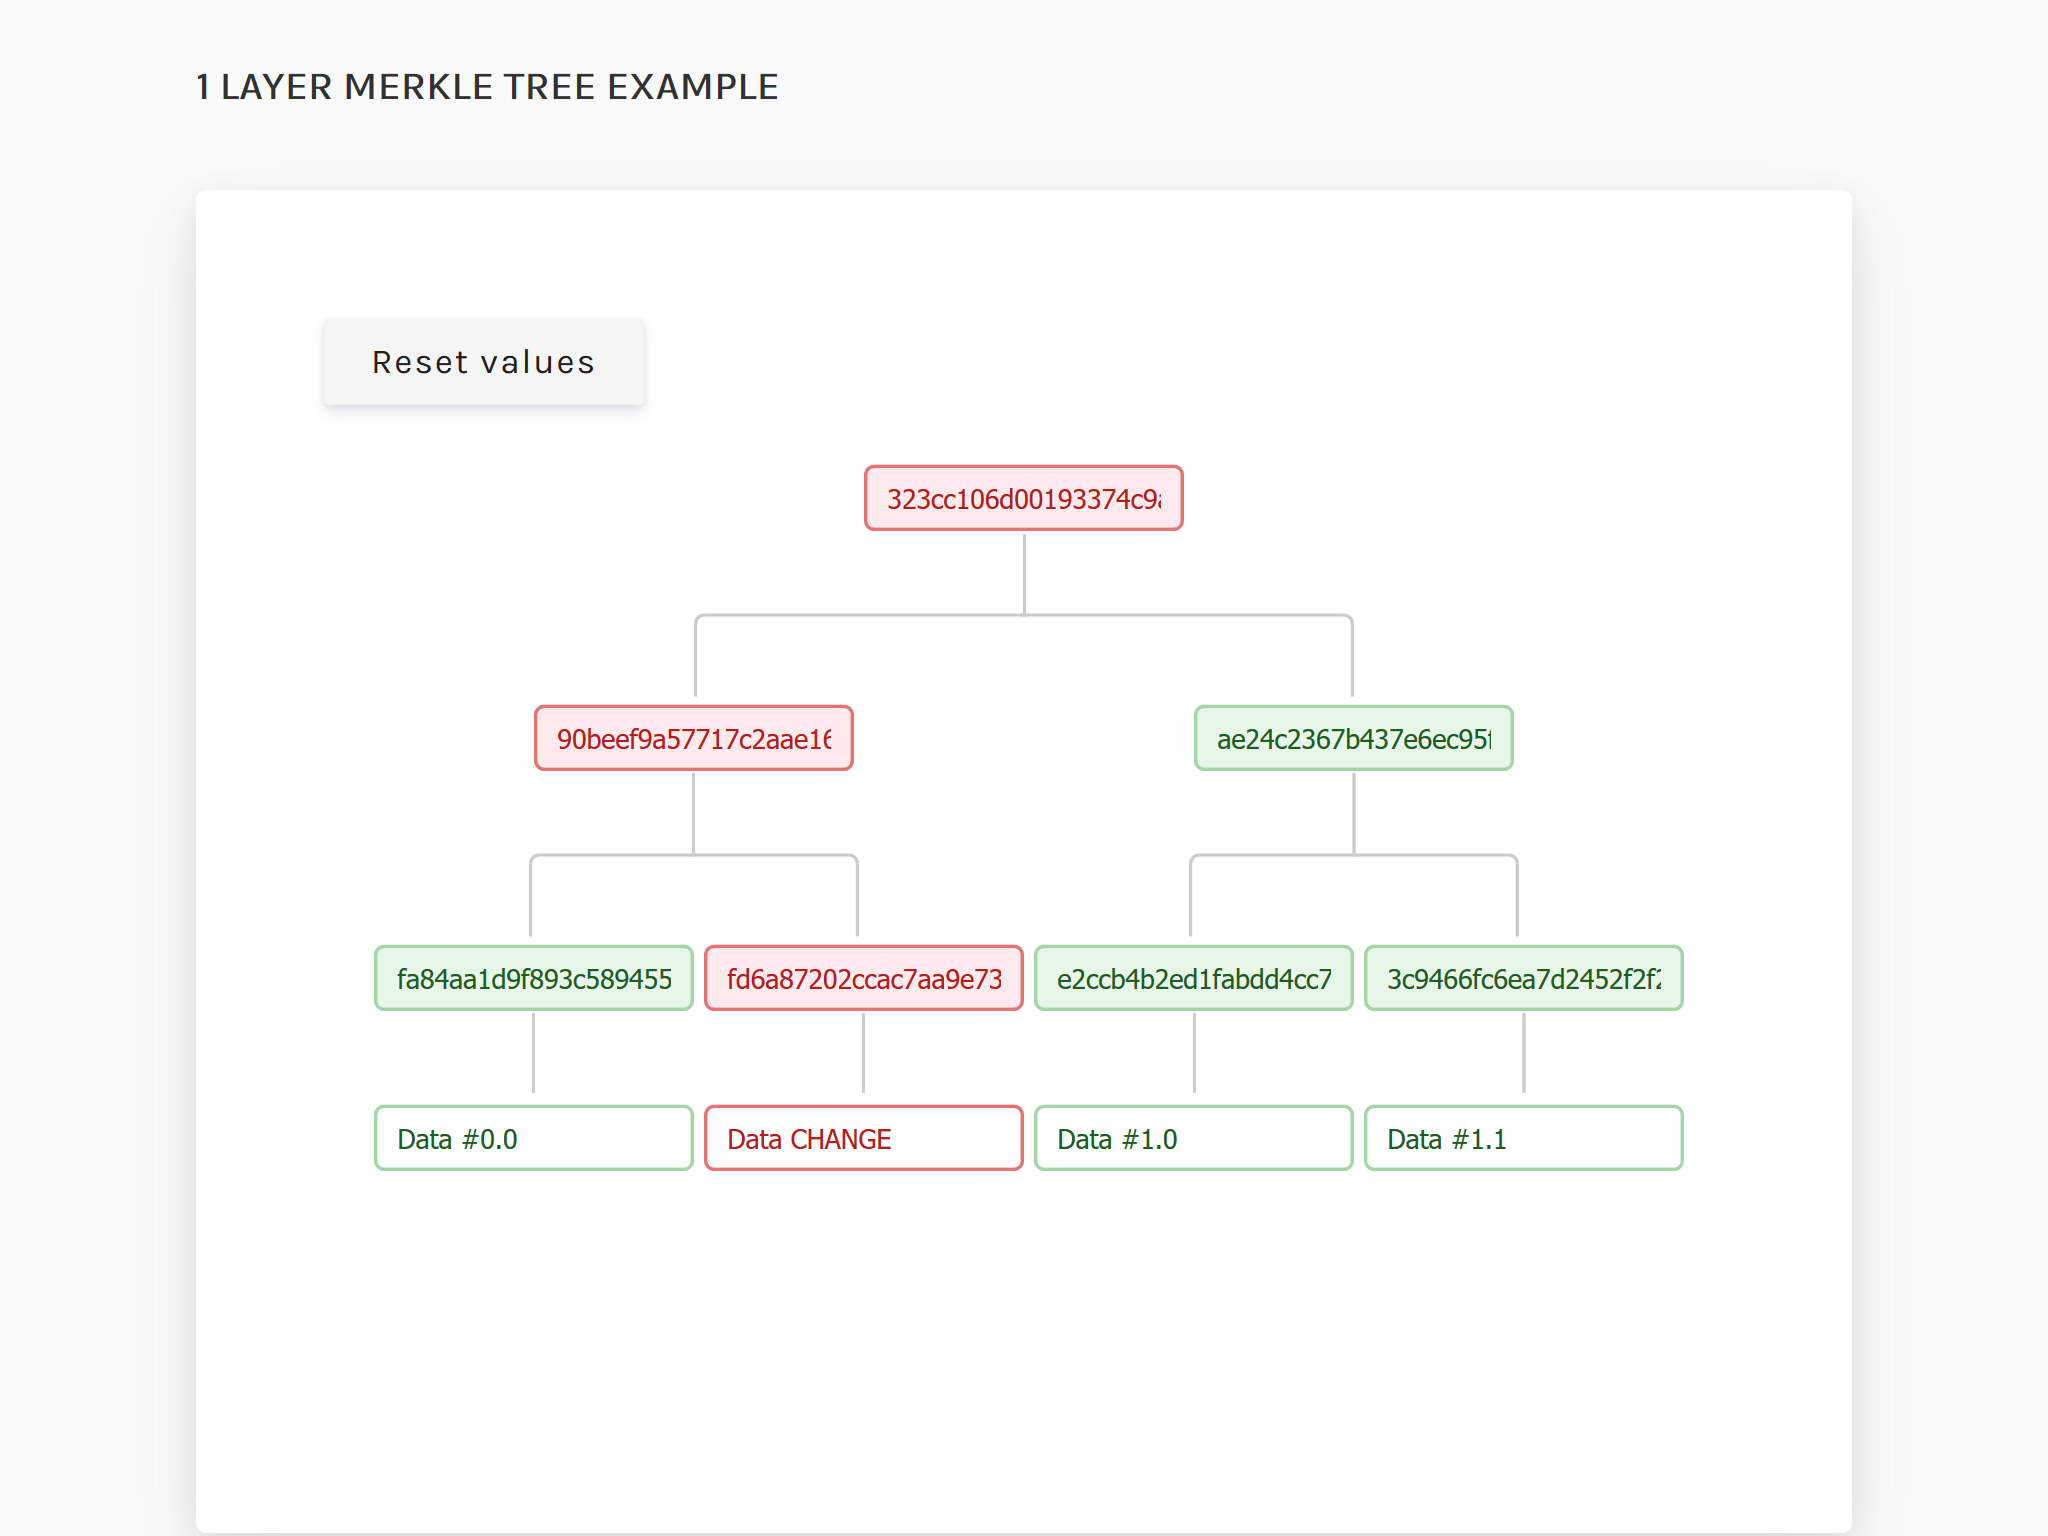Screen dimensions: 2048x1536
Task: Click leaf hash e2ccb4b2ed1fabdd4cc7
Action: pyautogui.click(x=1193, y=978)
